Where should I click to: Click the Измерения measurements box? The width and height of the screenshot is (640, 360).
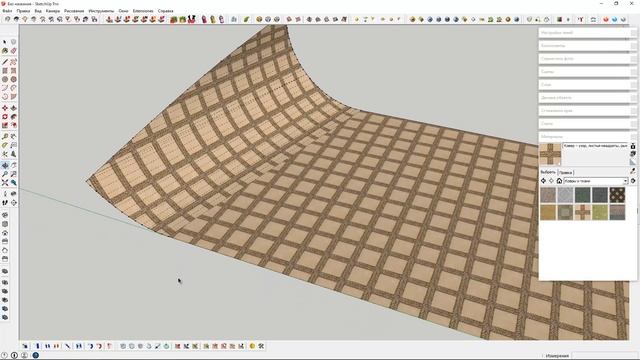pos(604,356)
